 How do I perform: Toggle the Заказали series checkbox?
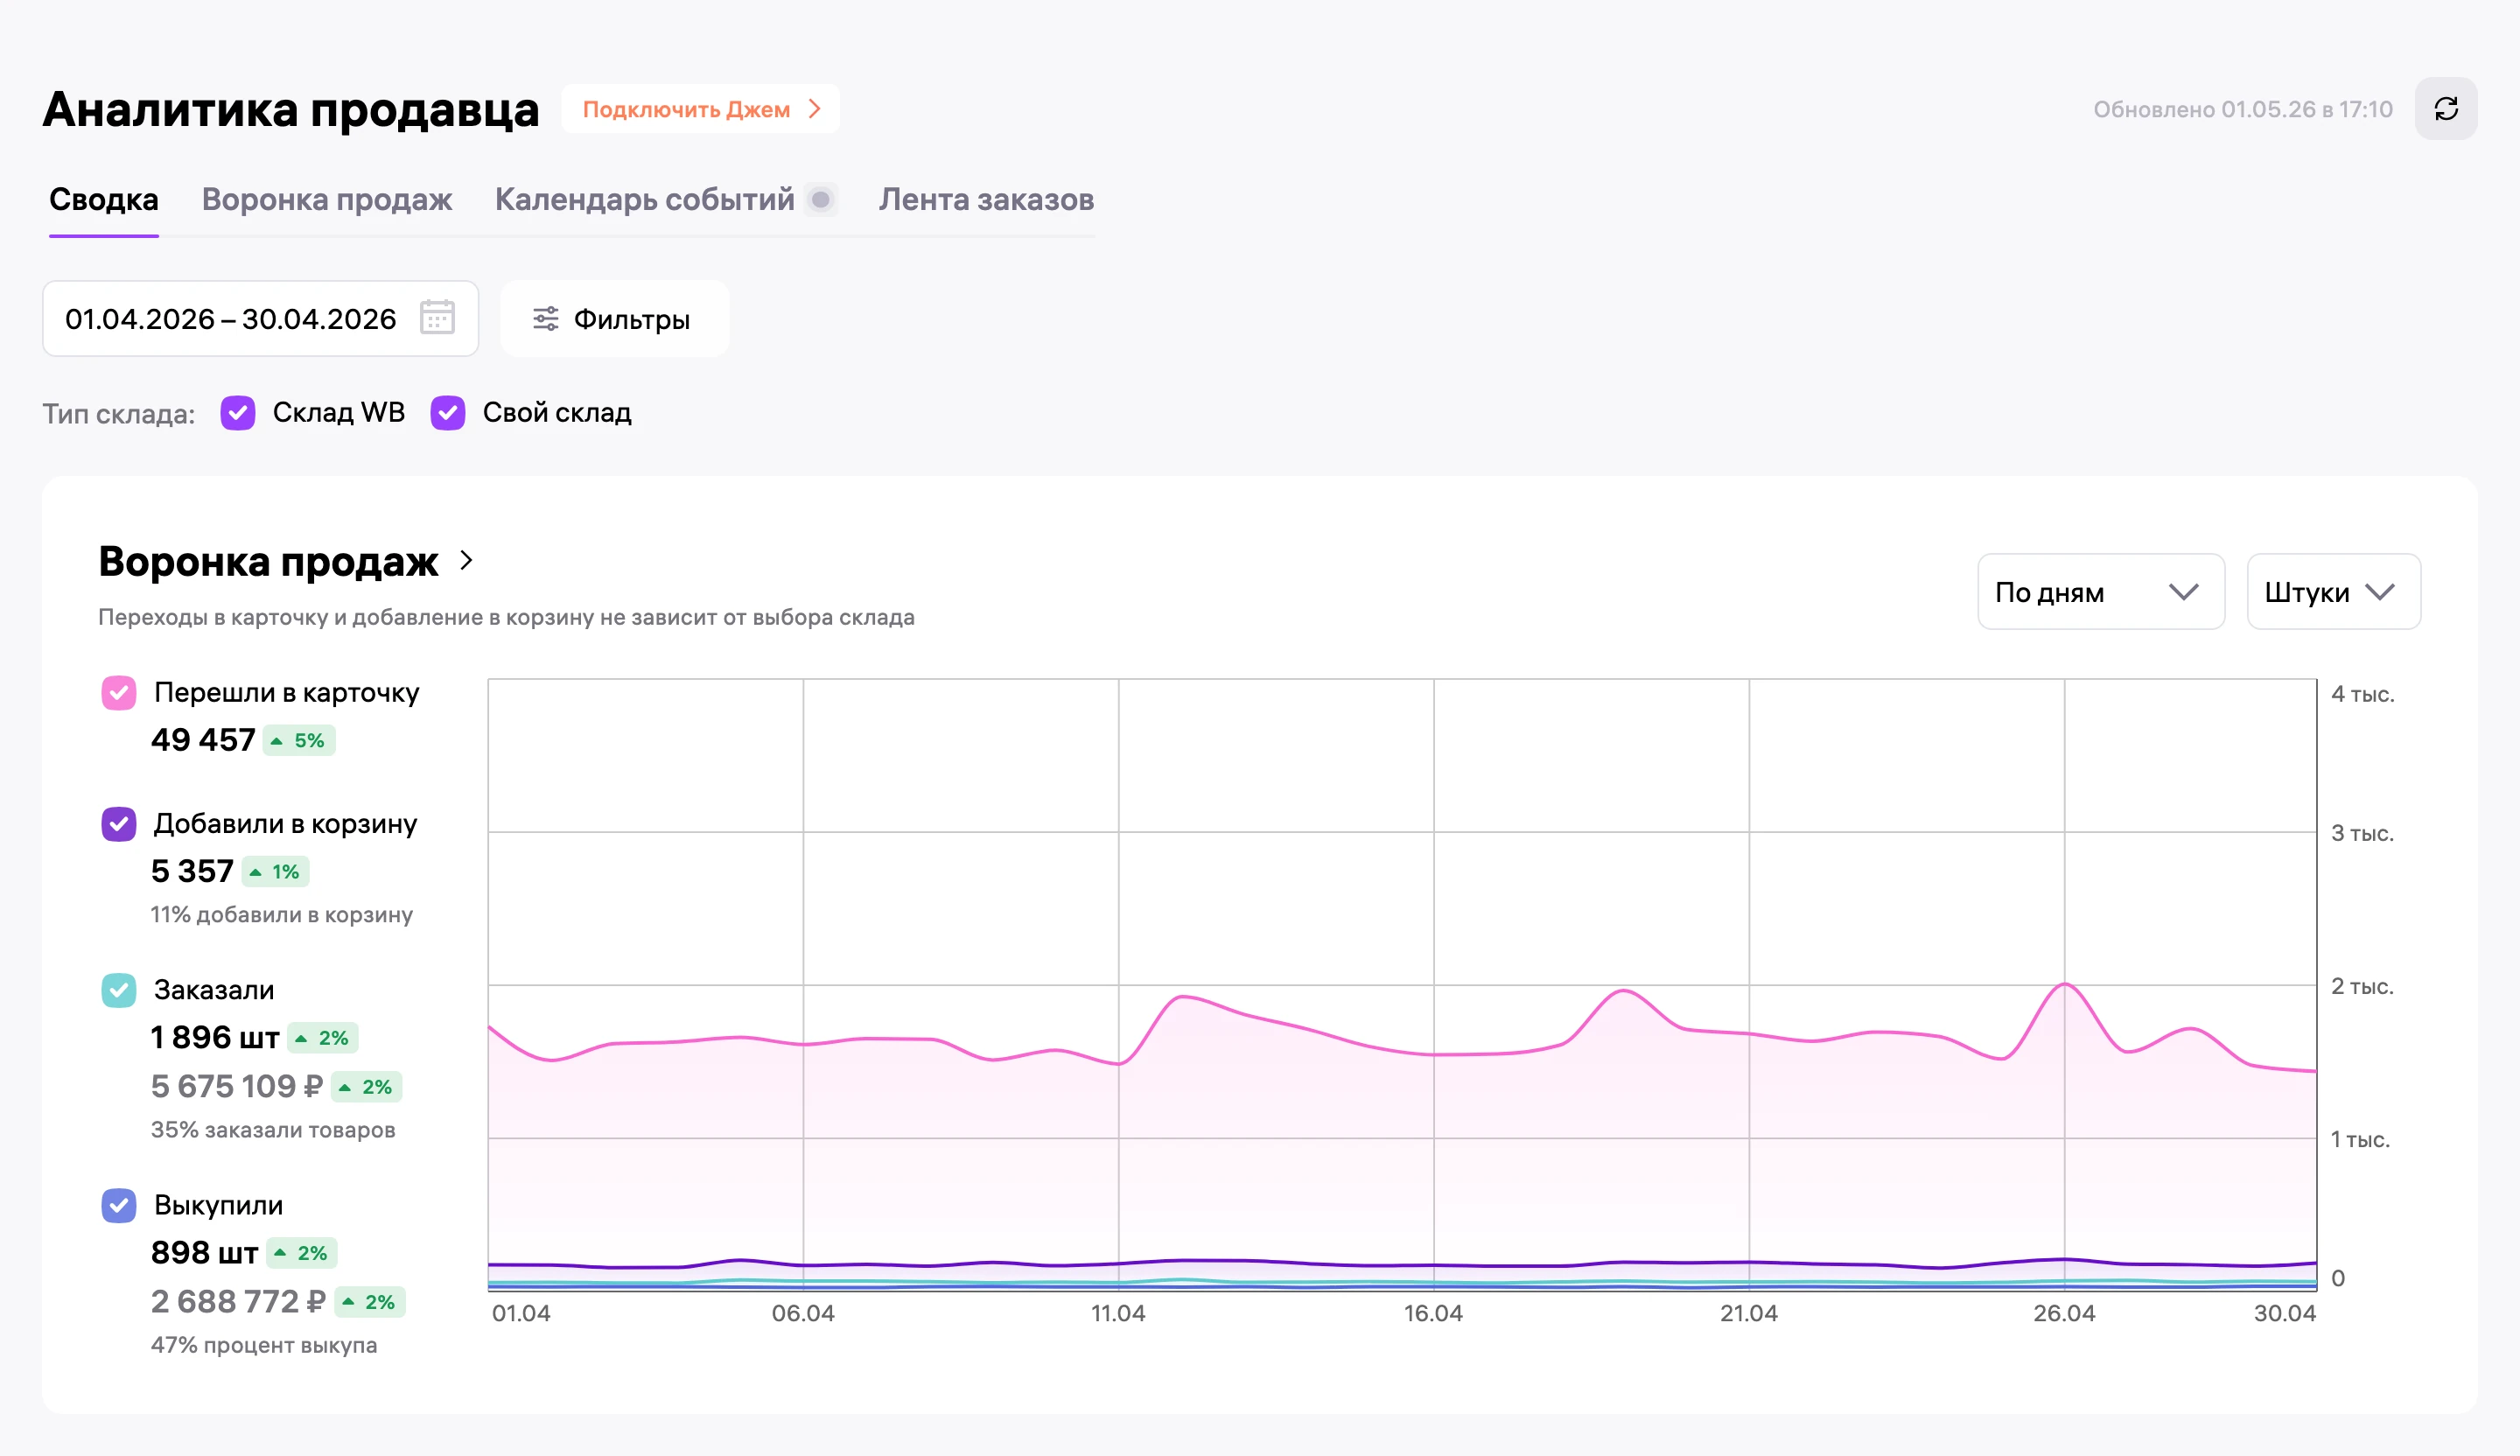click(x=119, y=990)
